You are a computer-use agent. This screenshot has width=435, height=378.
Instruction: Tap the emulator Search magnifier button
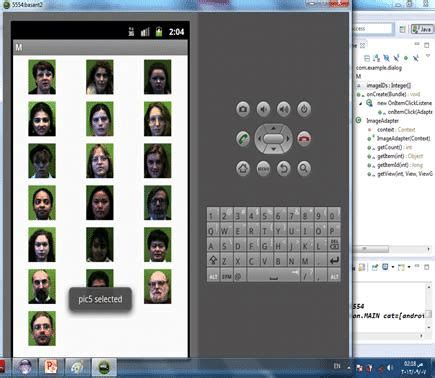tap(304, 168)
